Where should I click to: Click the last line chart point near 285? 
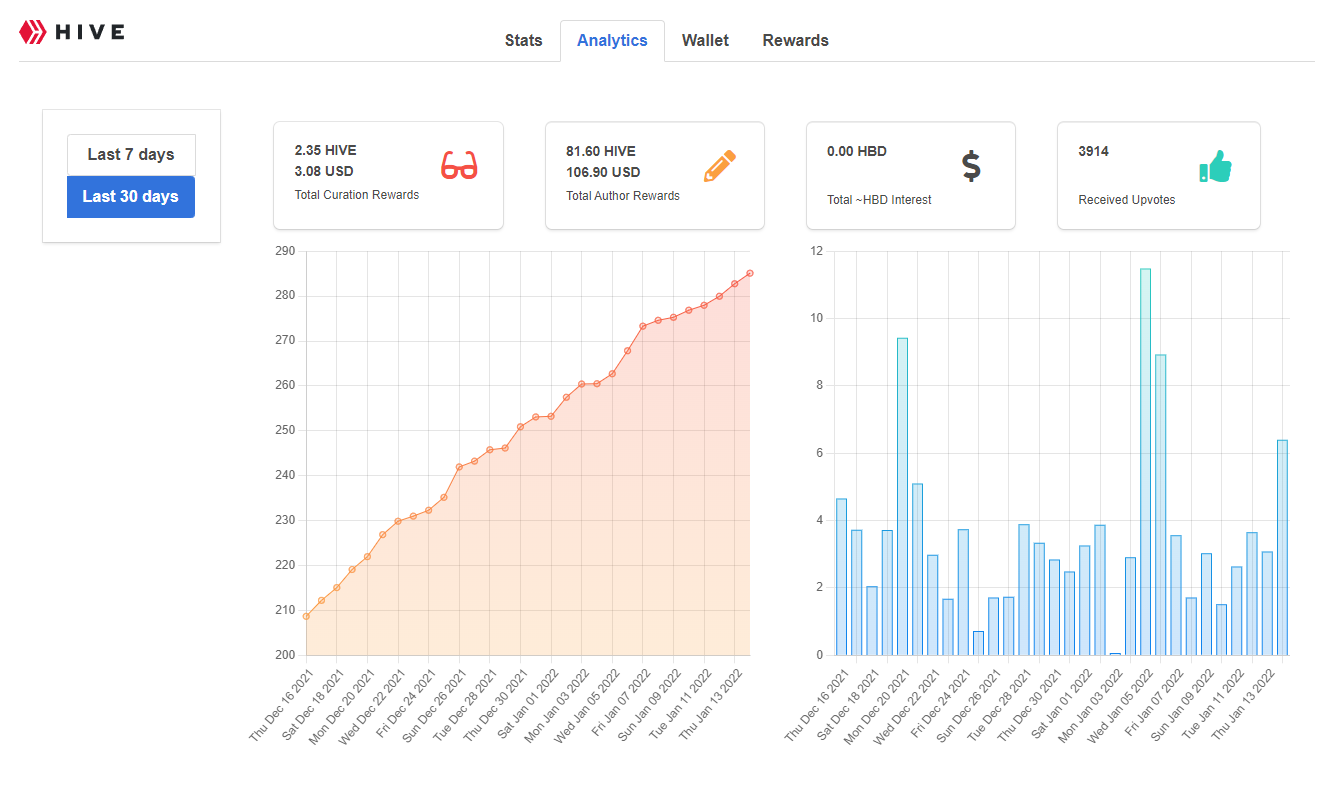click(x=749, y=273)
